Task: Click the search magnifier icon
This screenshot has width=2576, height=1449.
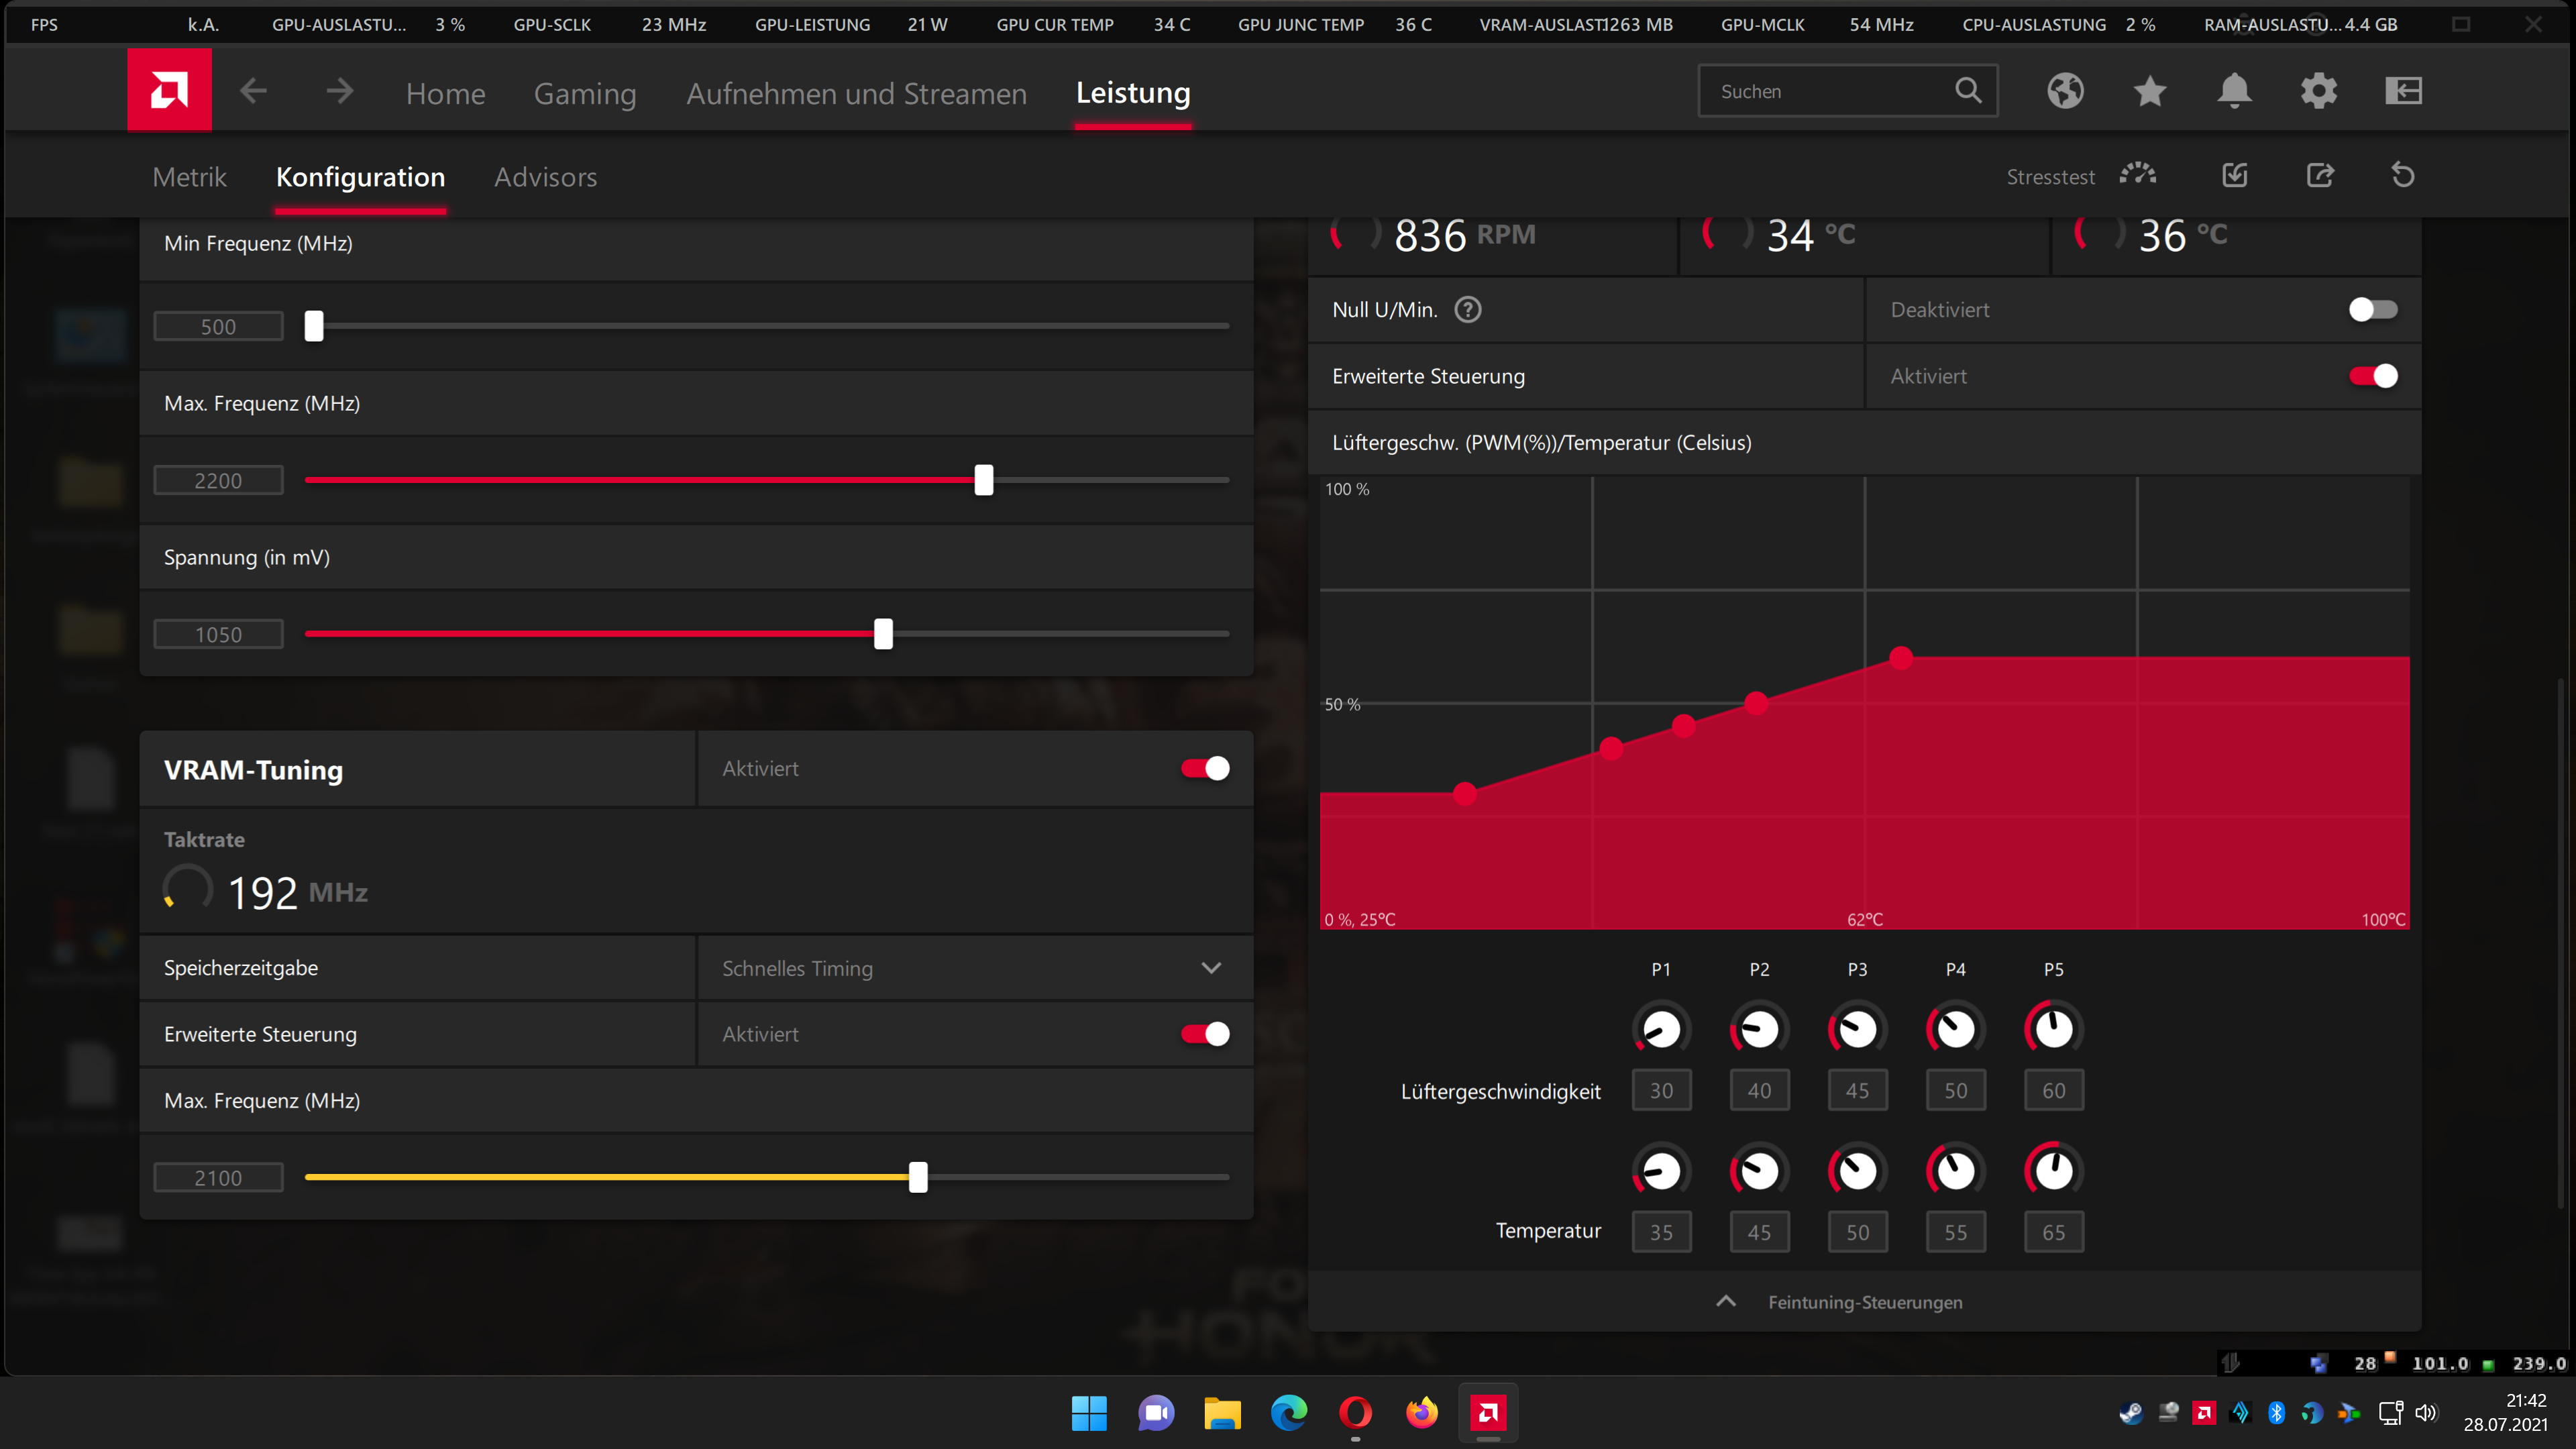Action: tap(1967, 91)
